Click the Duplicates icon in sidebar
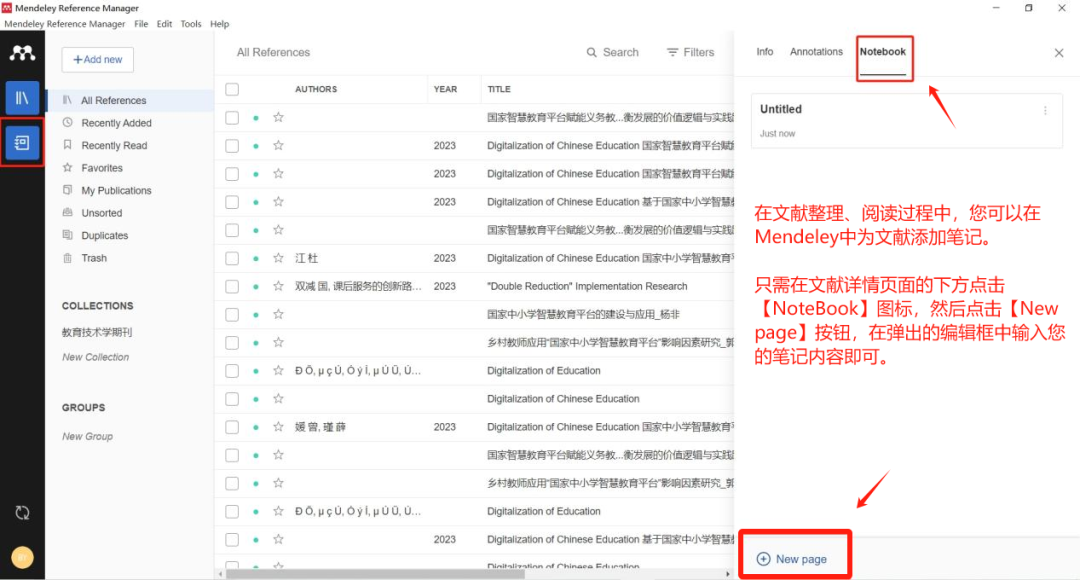 [x=68, y=235]
